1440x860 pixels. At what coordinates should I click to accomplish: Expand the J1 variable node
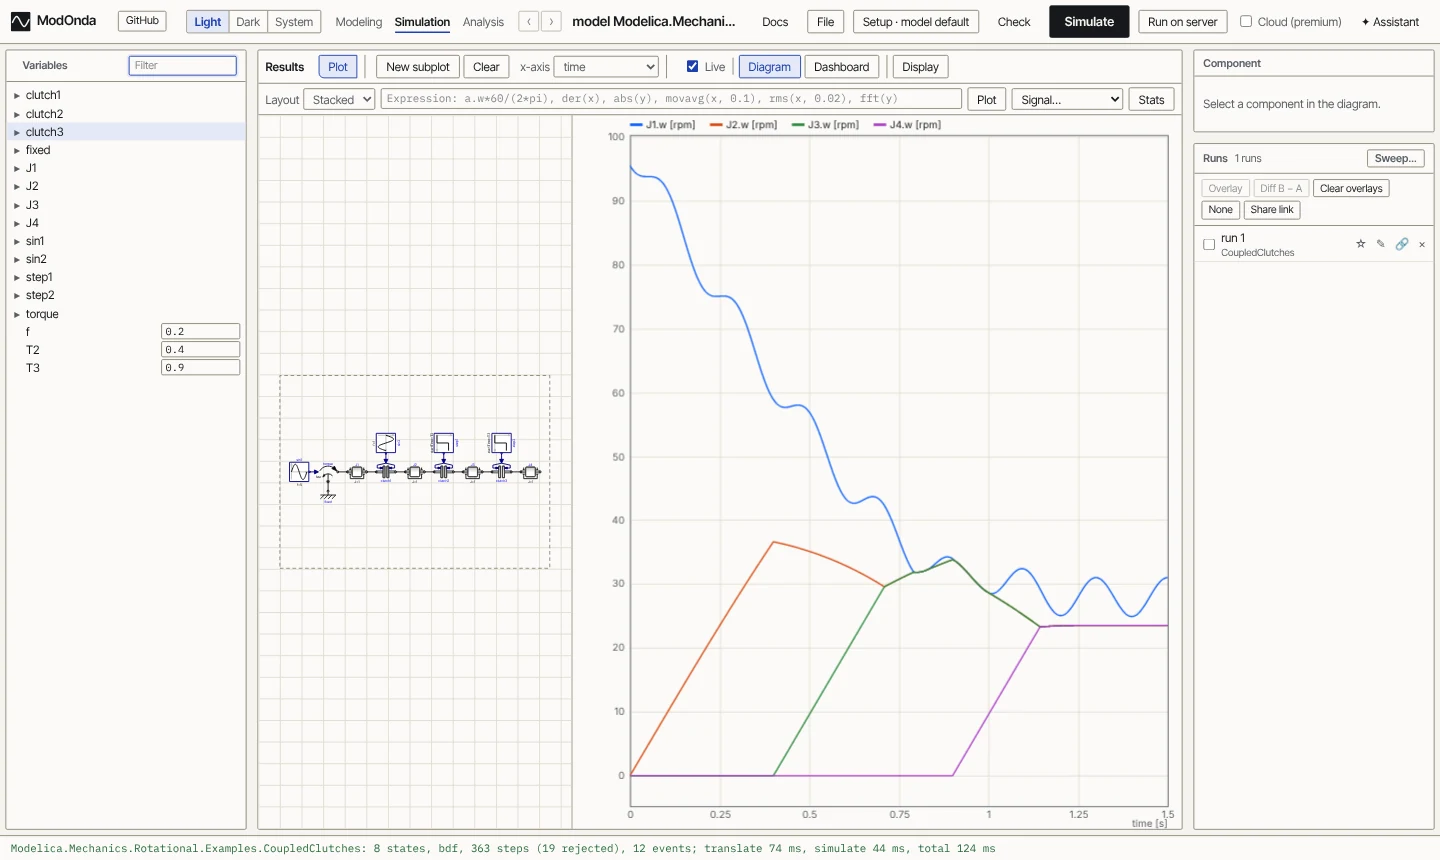point(17,169)
